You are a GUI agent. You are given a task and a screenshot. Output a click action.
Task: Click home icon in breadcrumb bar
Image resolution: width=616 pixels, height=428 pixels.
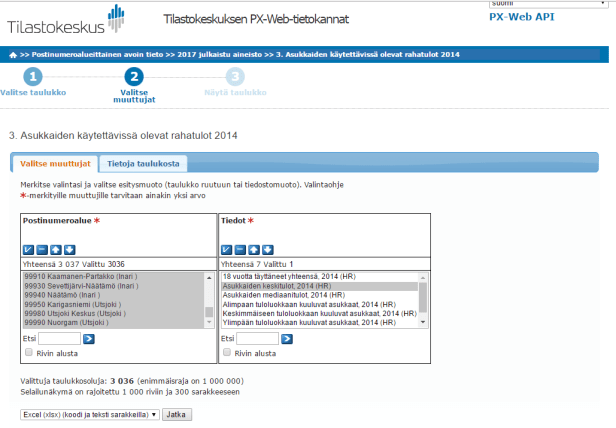(x=13, y=53)
